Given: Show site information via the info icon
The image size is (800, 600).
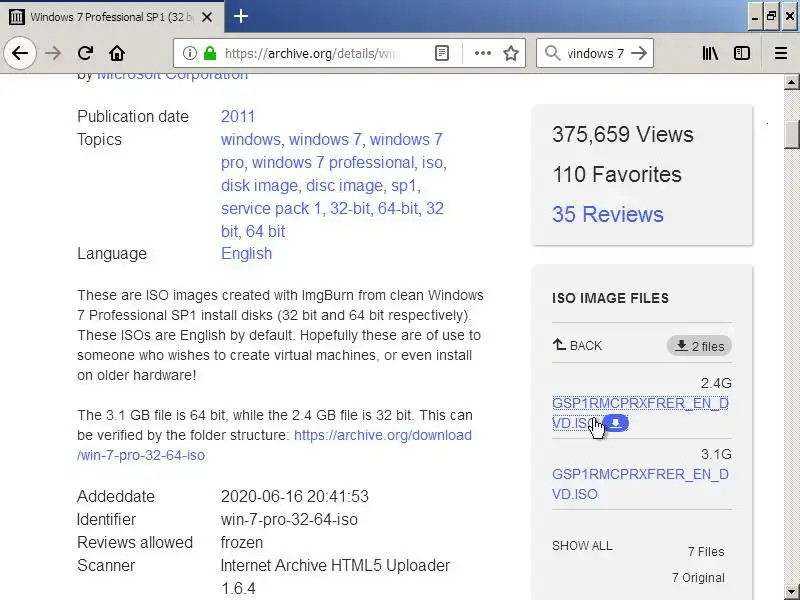Looking at the screenshot, I should click(x=190, y=53).
